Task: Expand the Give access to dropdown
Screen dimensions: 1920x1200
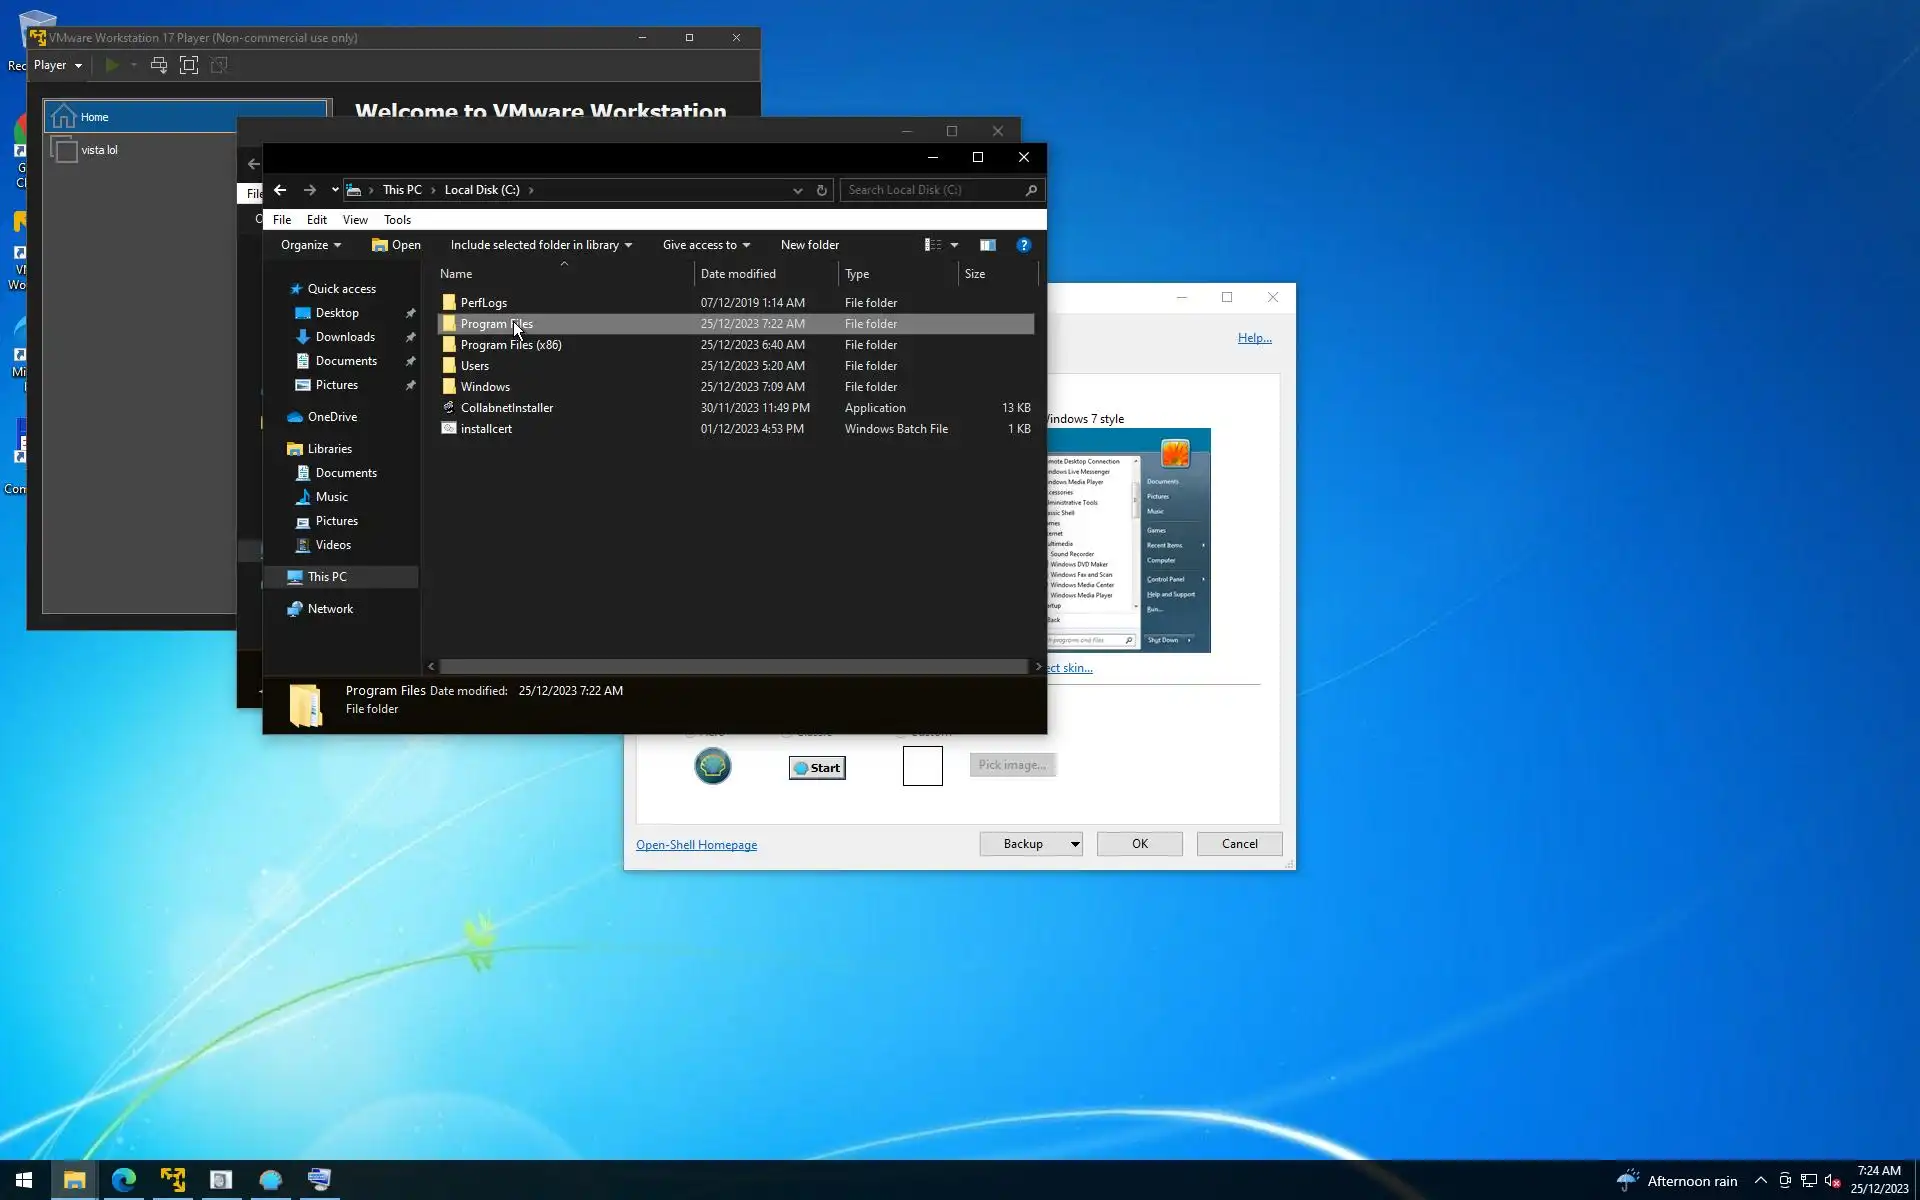Action: pyautogui.click(x=706, y=245)
